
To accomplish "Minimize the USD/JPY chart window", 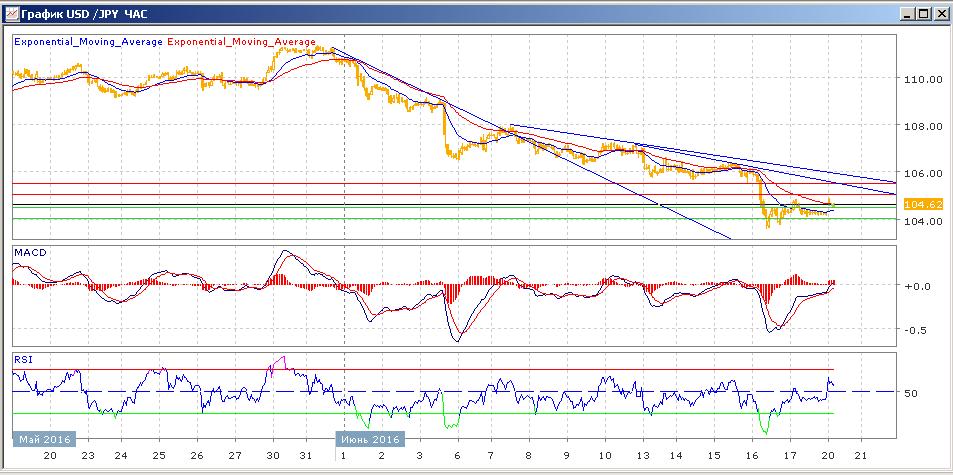I will [x=906, y=14].
